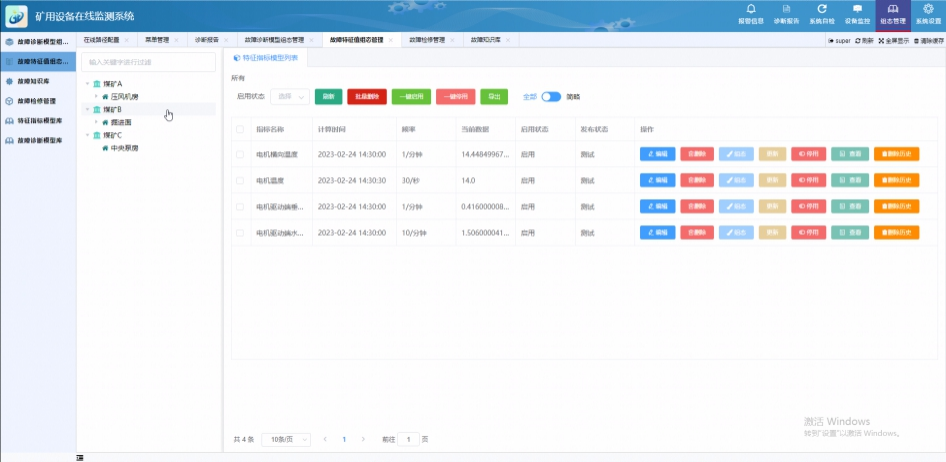Collapse the 煤矿A tree node
Viewport: 946px width, 462px height.
tap(86, 84)
